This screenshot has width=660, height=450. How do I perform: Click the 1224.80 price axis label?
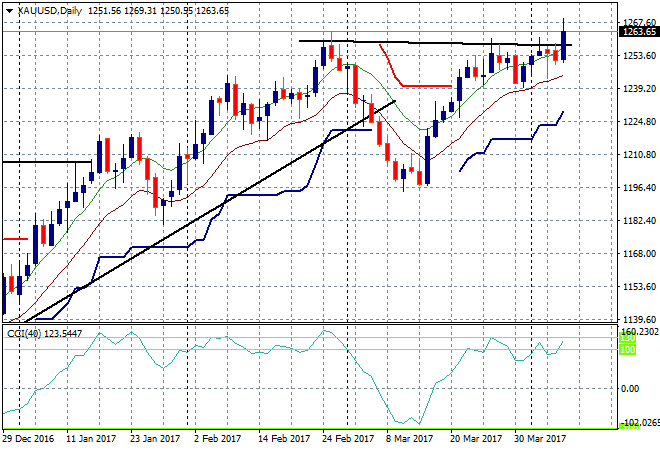(x=639, y=122)
